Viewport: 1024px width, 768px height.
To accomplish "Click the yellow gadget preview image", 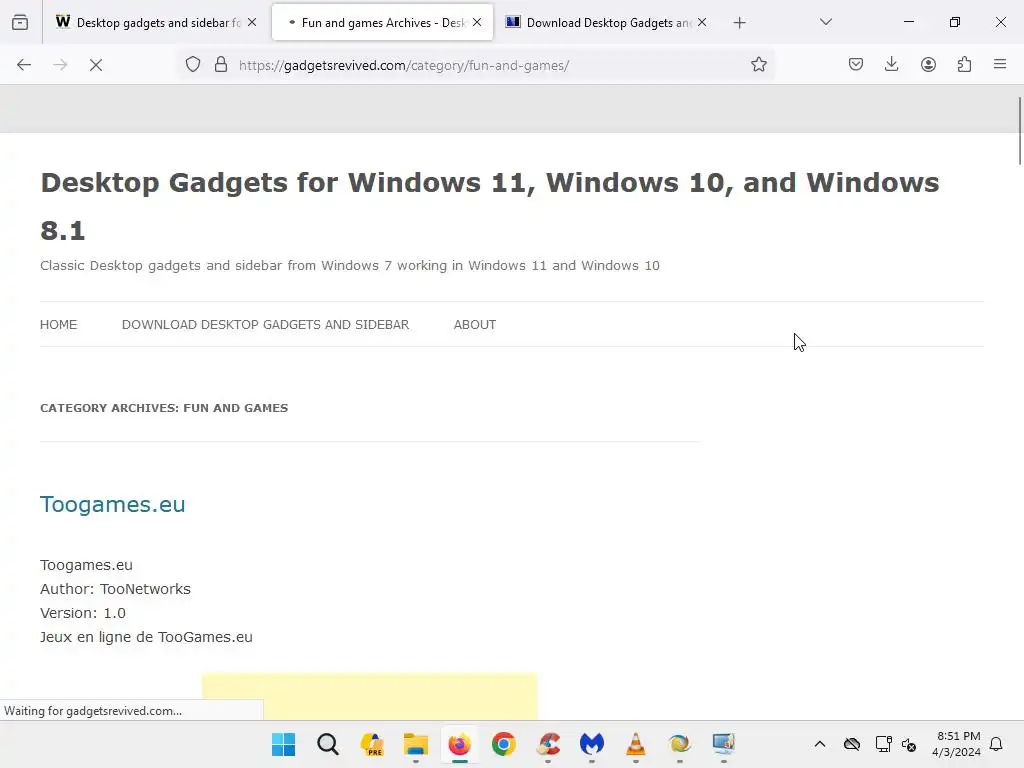I will click(370, 696).
